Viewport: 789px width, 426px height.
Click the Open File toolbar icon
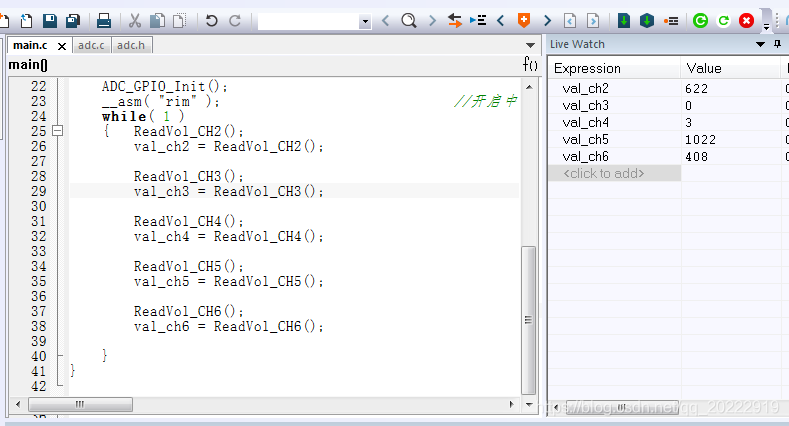coord(26,21)
